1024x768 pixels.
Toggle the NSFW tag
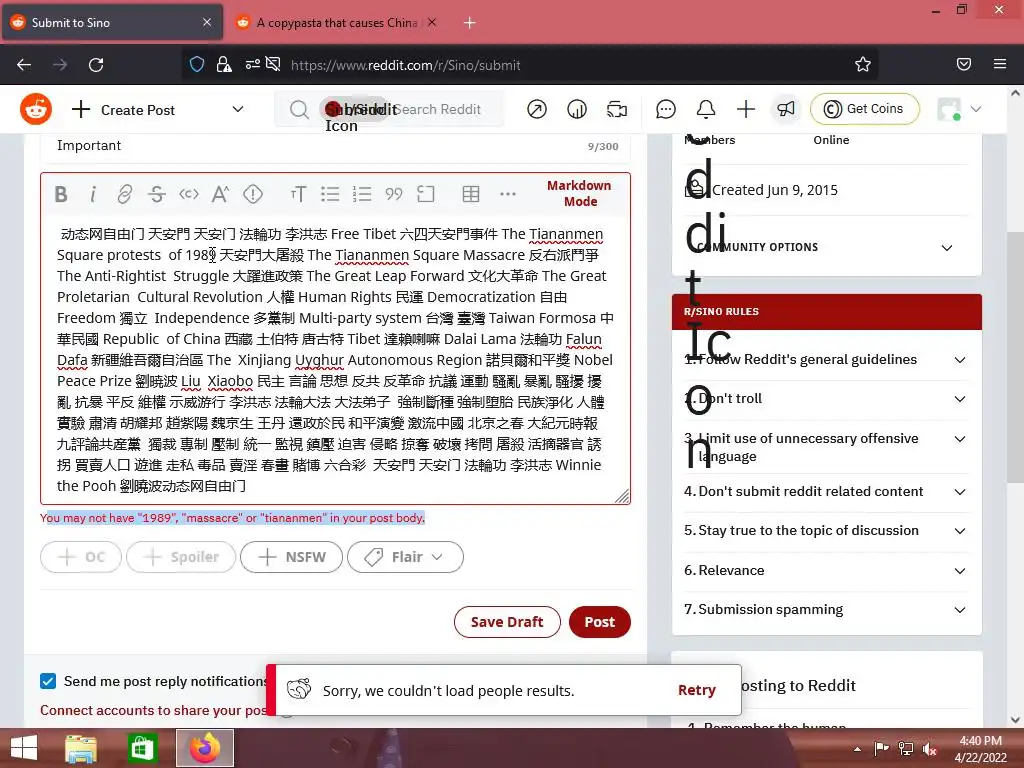tap(291, 557)
